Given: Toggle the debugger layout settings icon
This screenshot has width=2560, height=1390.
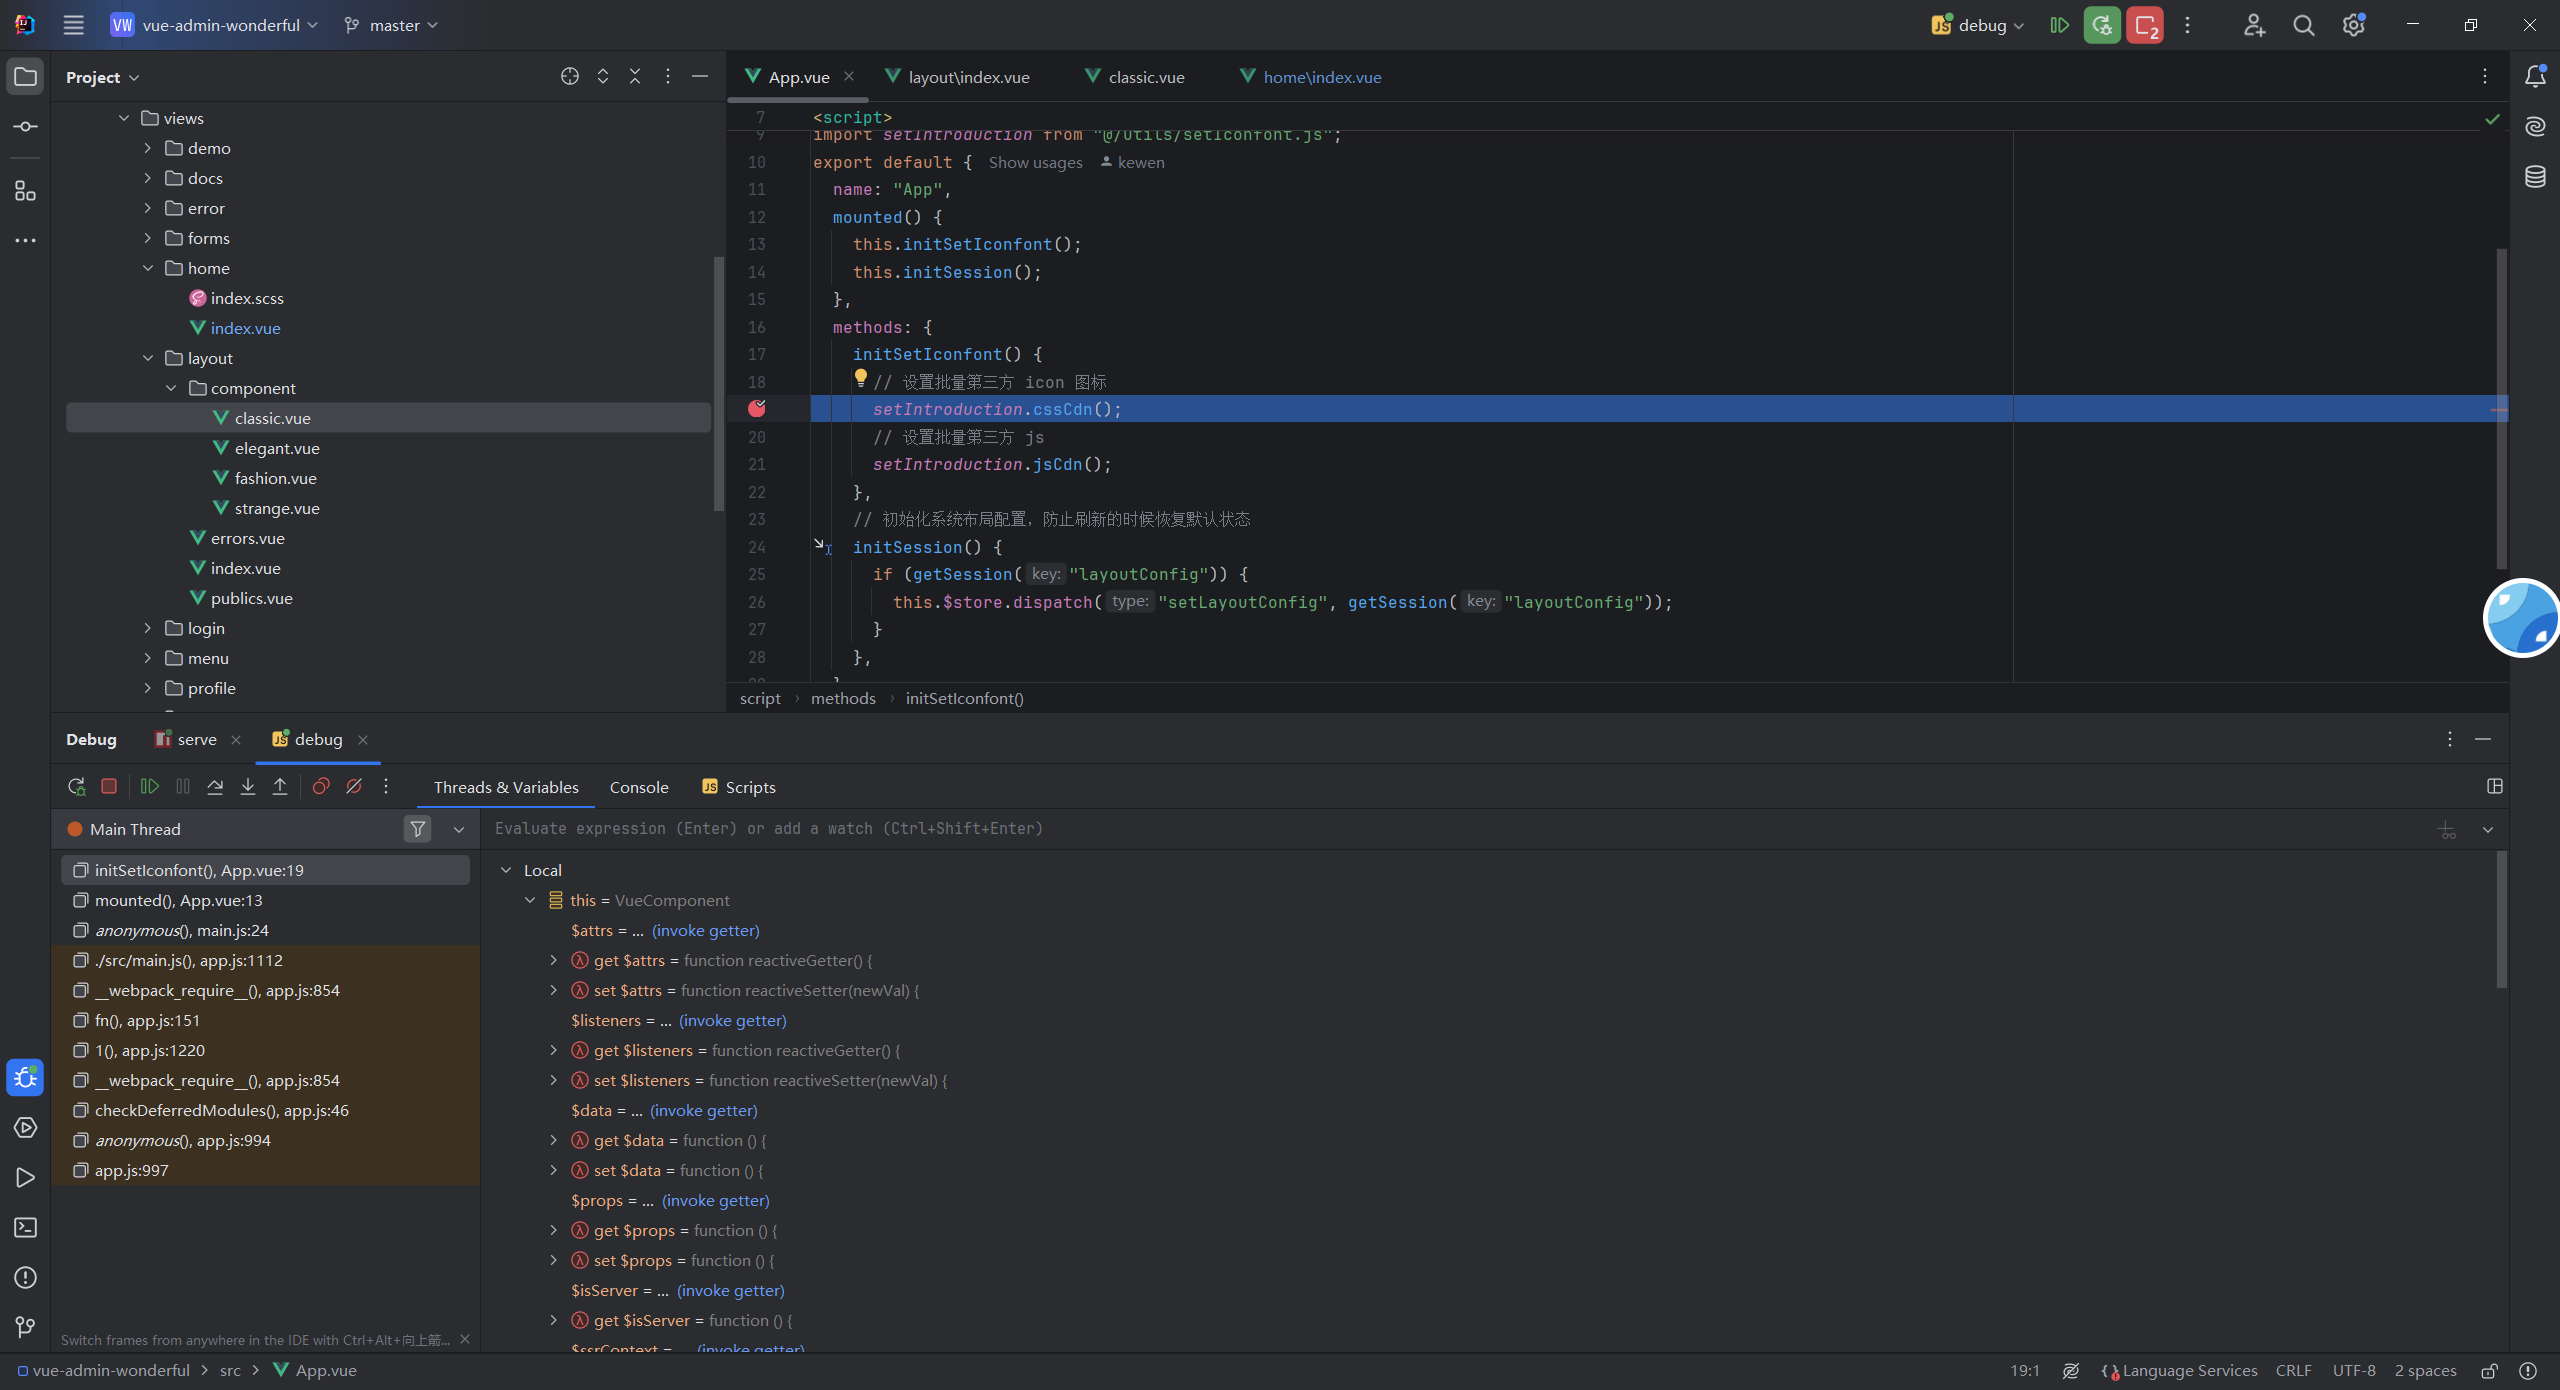Looking at the screenshot, I should [x=2495, y=787].
